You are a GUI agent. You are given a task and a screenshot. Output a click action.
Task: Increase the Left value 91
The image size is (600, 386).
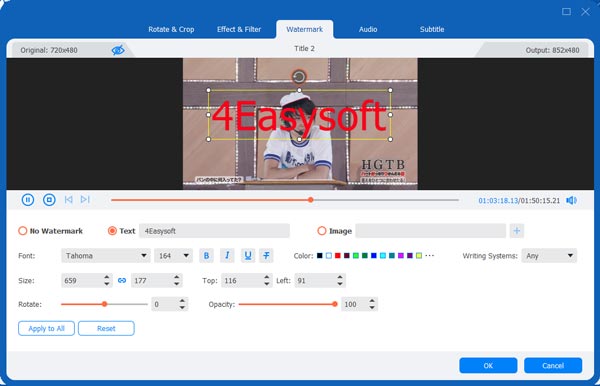[x=340, y=277]
